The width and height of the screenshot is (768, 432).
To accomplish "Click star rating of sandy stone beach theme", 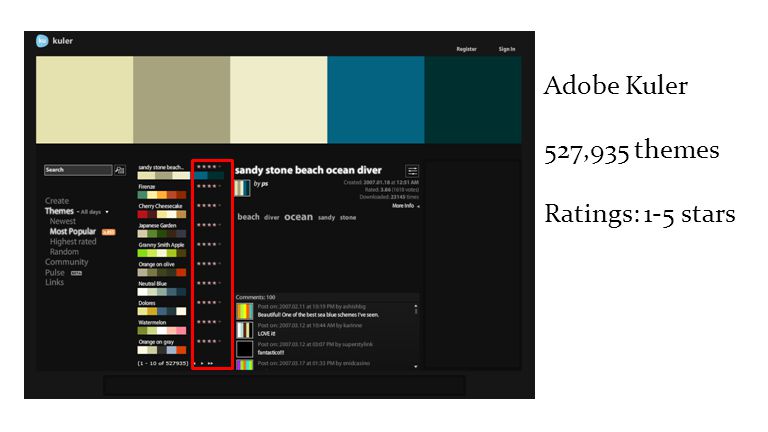I will pos(209,167).
